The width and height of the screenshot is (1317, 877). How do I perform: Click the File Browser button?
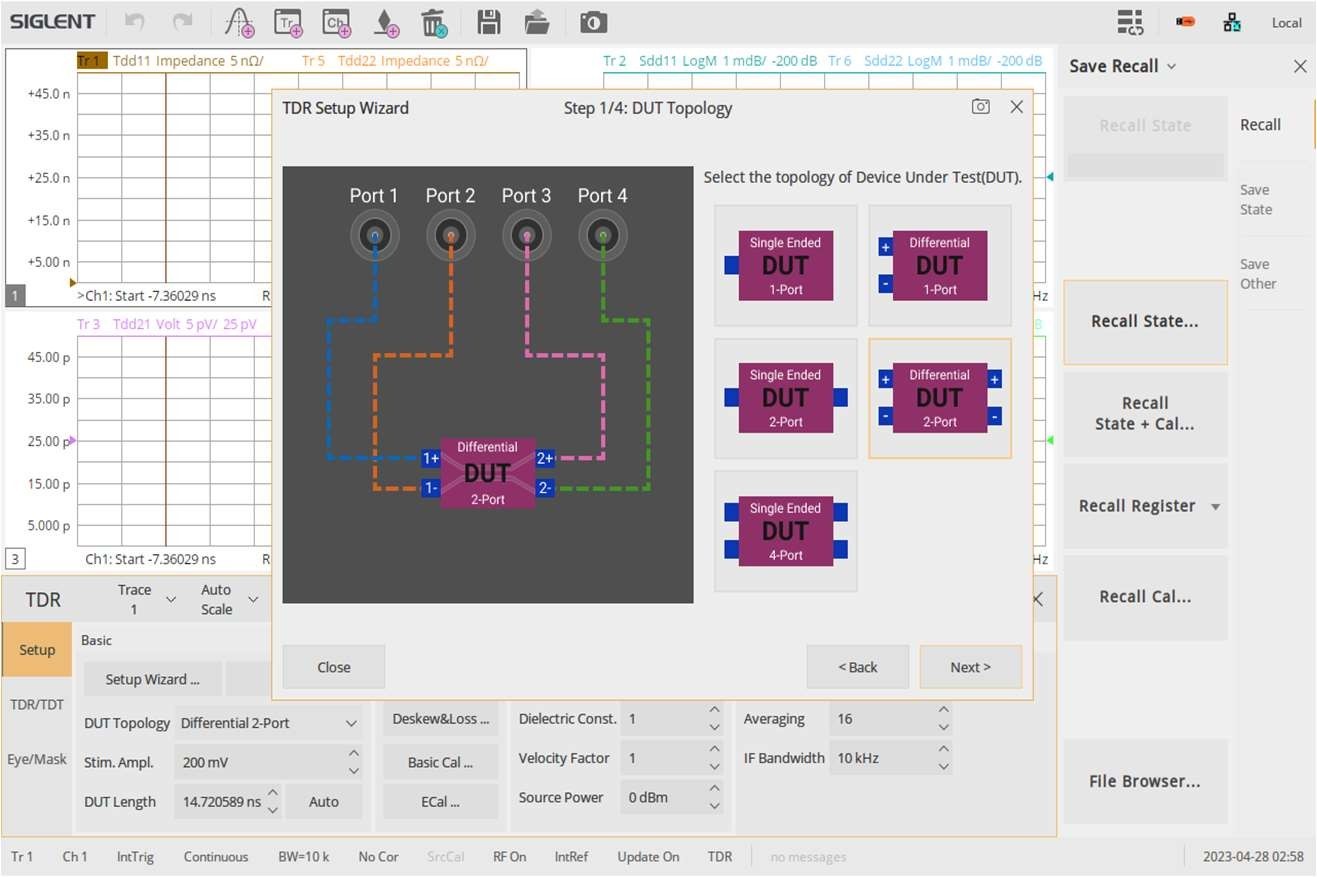[1144, 781]
